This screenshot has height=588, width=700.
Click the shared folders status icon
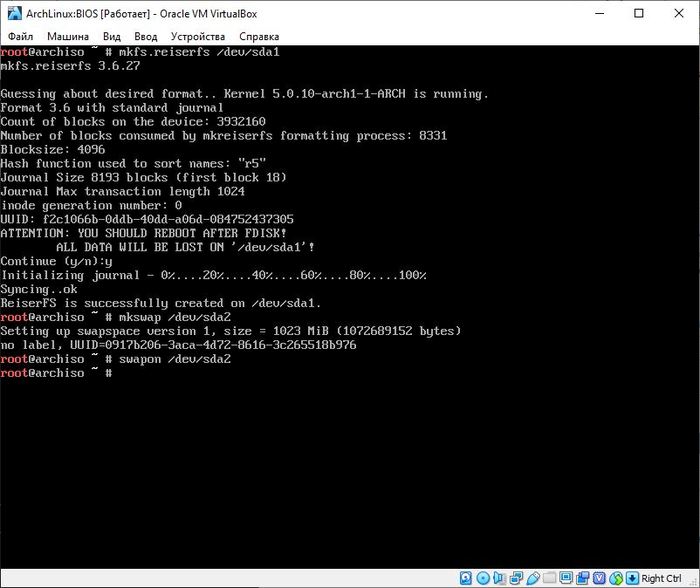pos(550,578)
